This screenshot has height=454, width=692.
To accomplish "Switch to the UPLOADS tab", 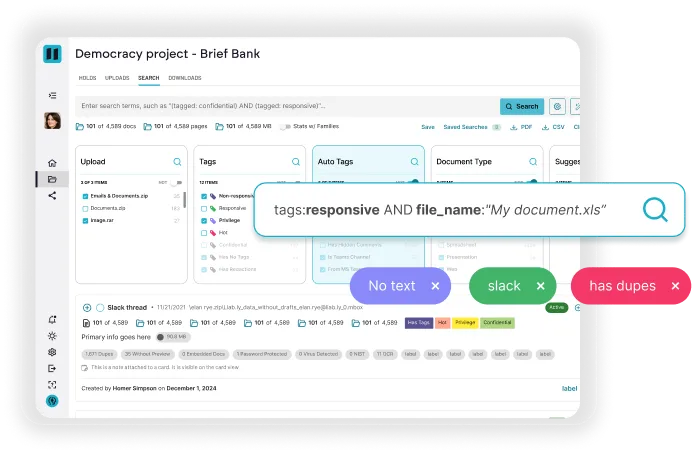I will click(x=117, y=78).
